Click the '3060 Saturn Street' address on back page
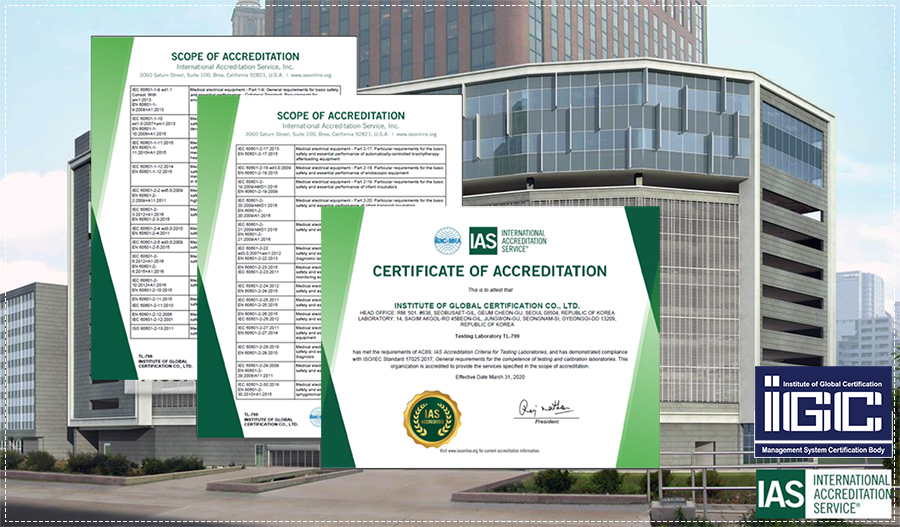The height and width of the screenshot is (527, 900). pyautogui.click(x=235, y=75)
